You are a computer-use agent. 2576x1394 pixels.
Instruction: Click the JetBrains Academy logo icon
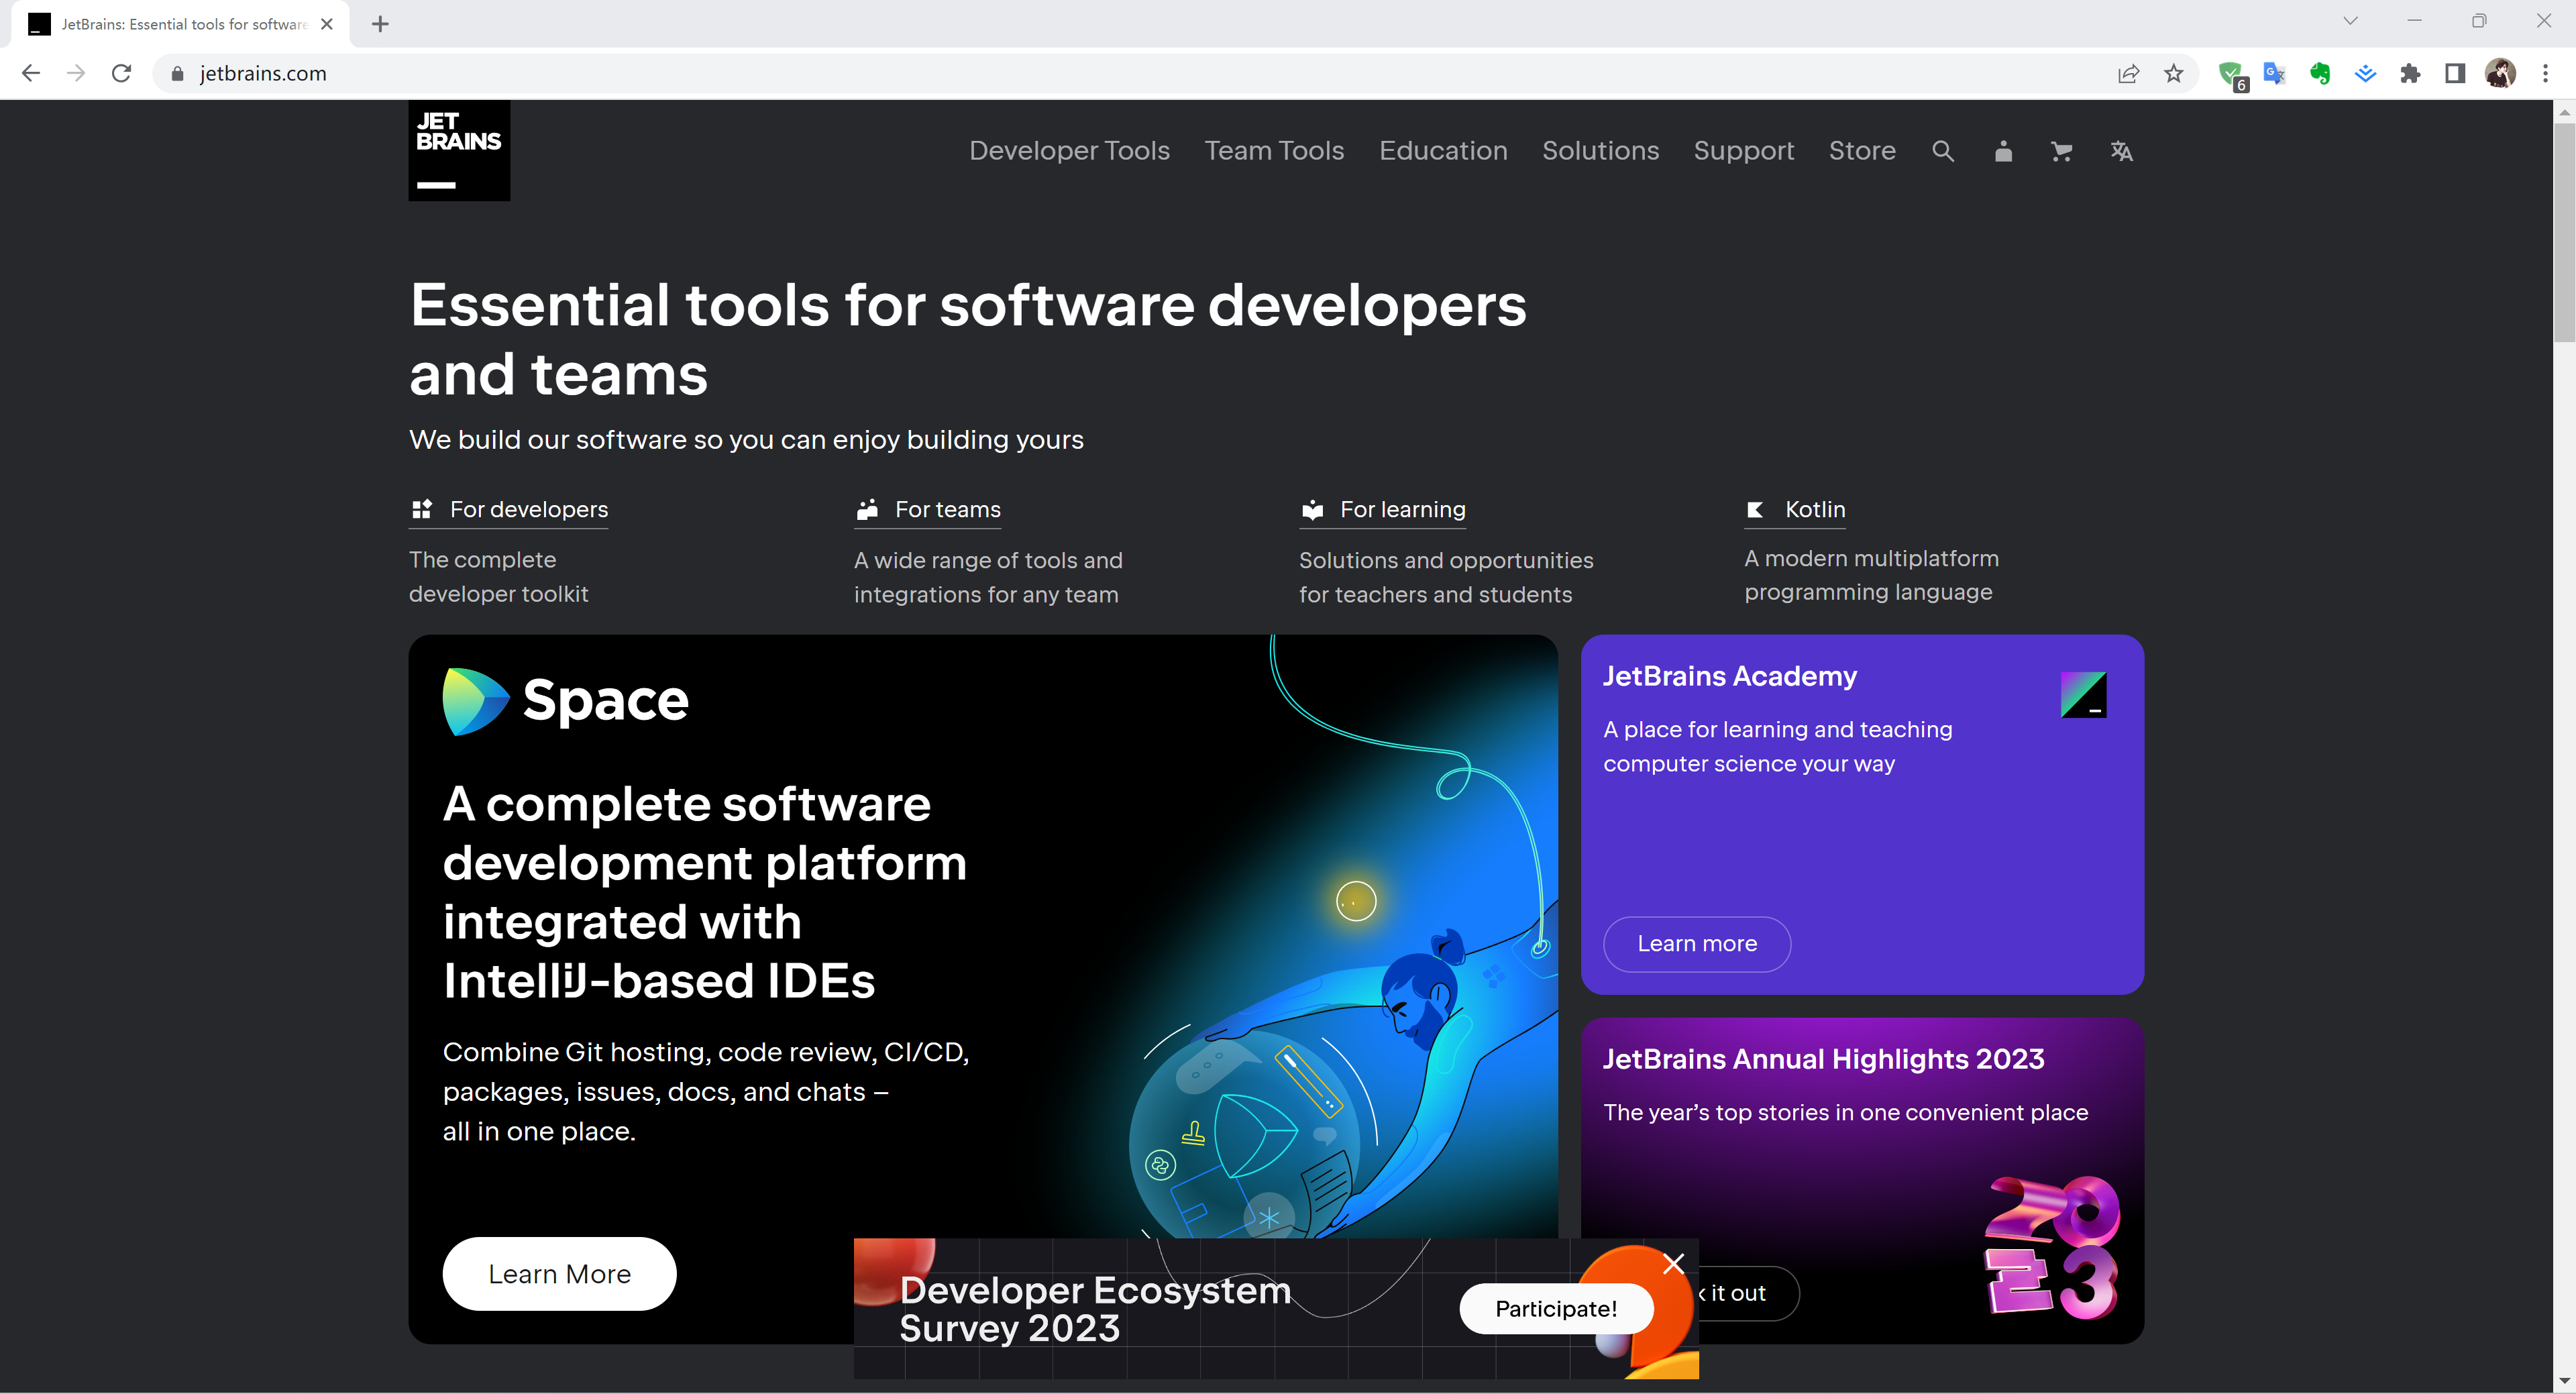click(2083, 694)
